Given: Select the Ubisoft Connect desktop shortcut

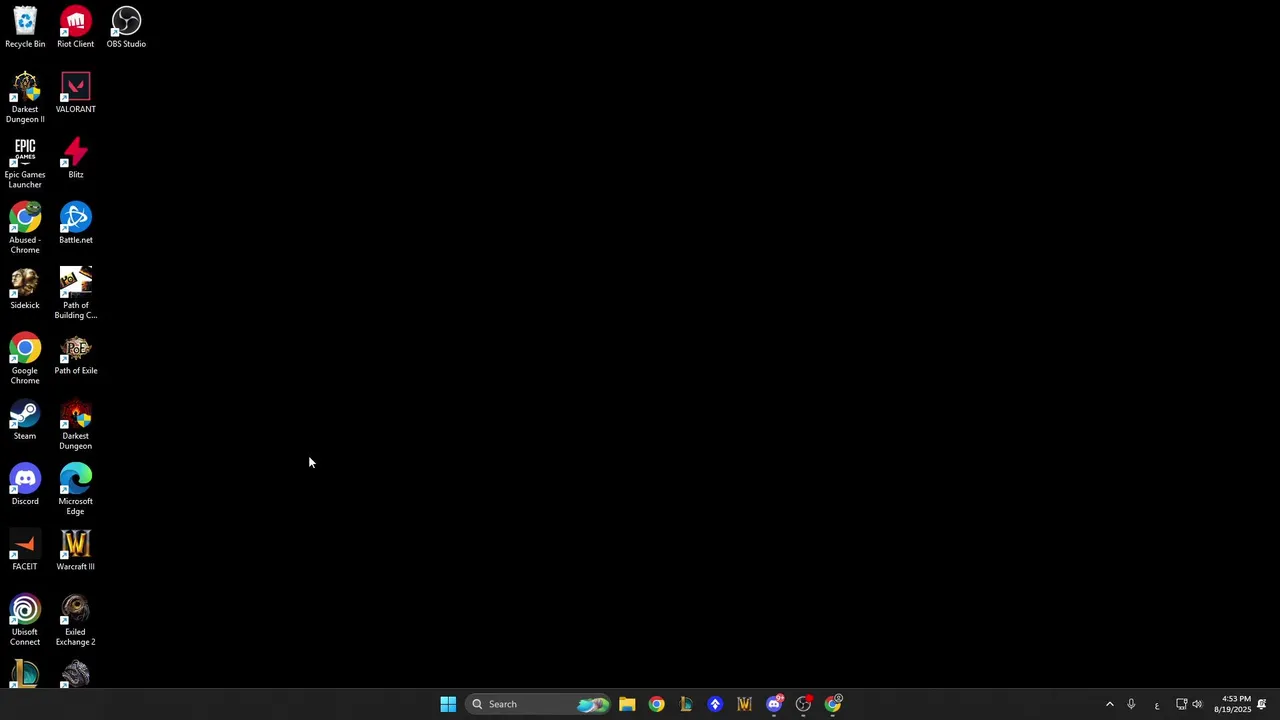Looking at the screenshot, I should click(25, 620).
